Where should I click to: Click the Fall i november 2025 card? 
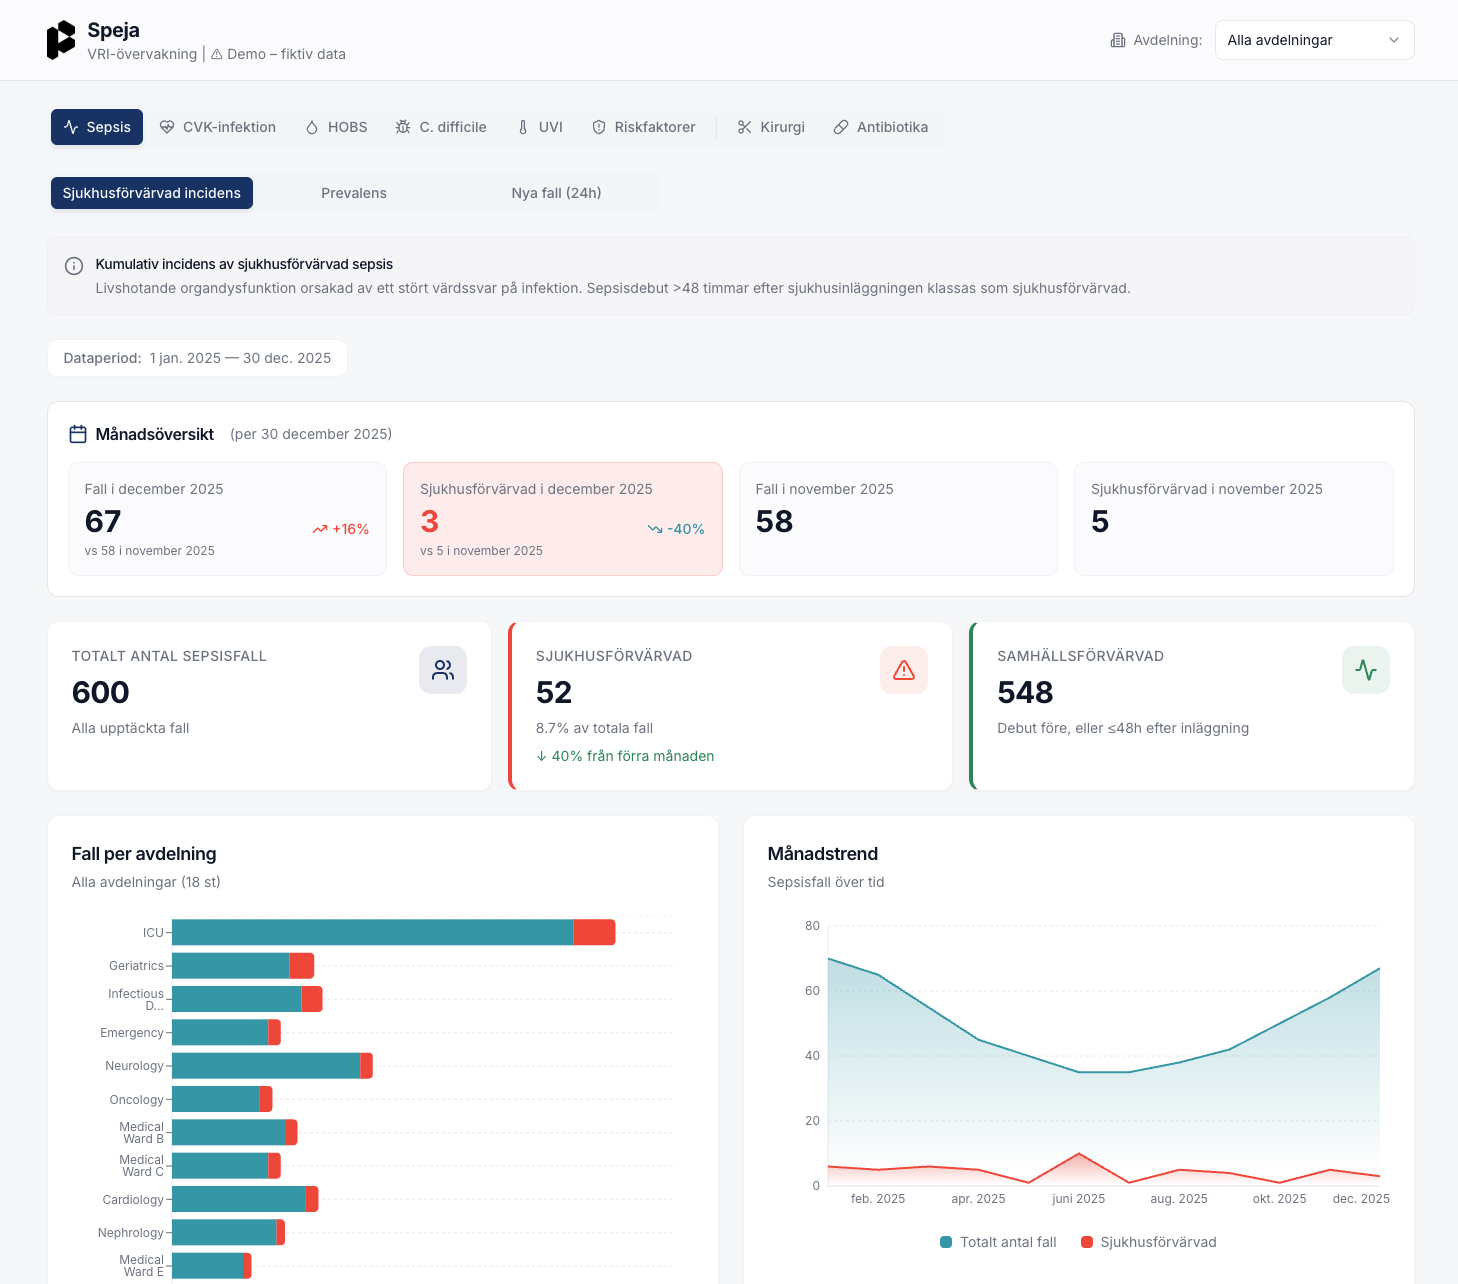(x=898, y=519)
